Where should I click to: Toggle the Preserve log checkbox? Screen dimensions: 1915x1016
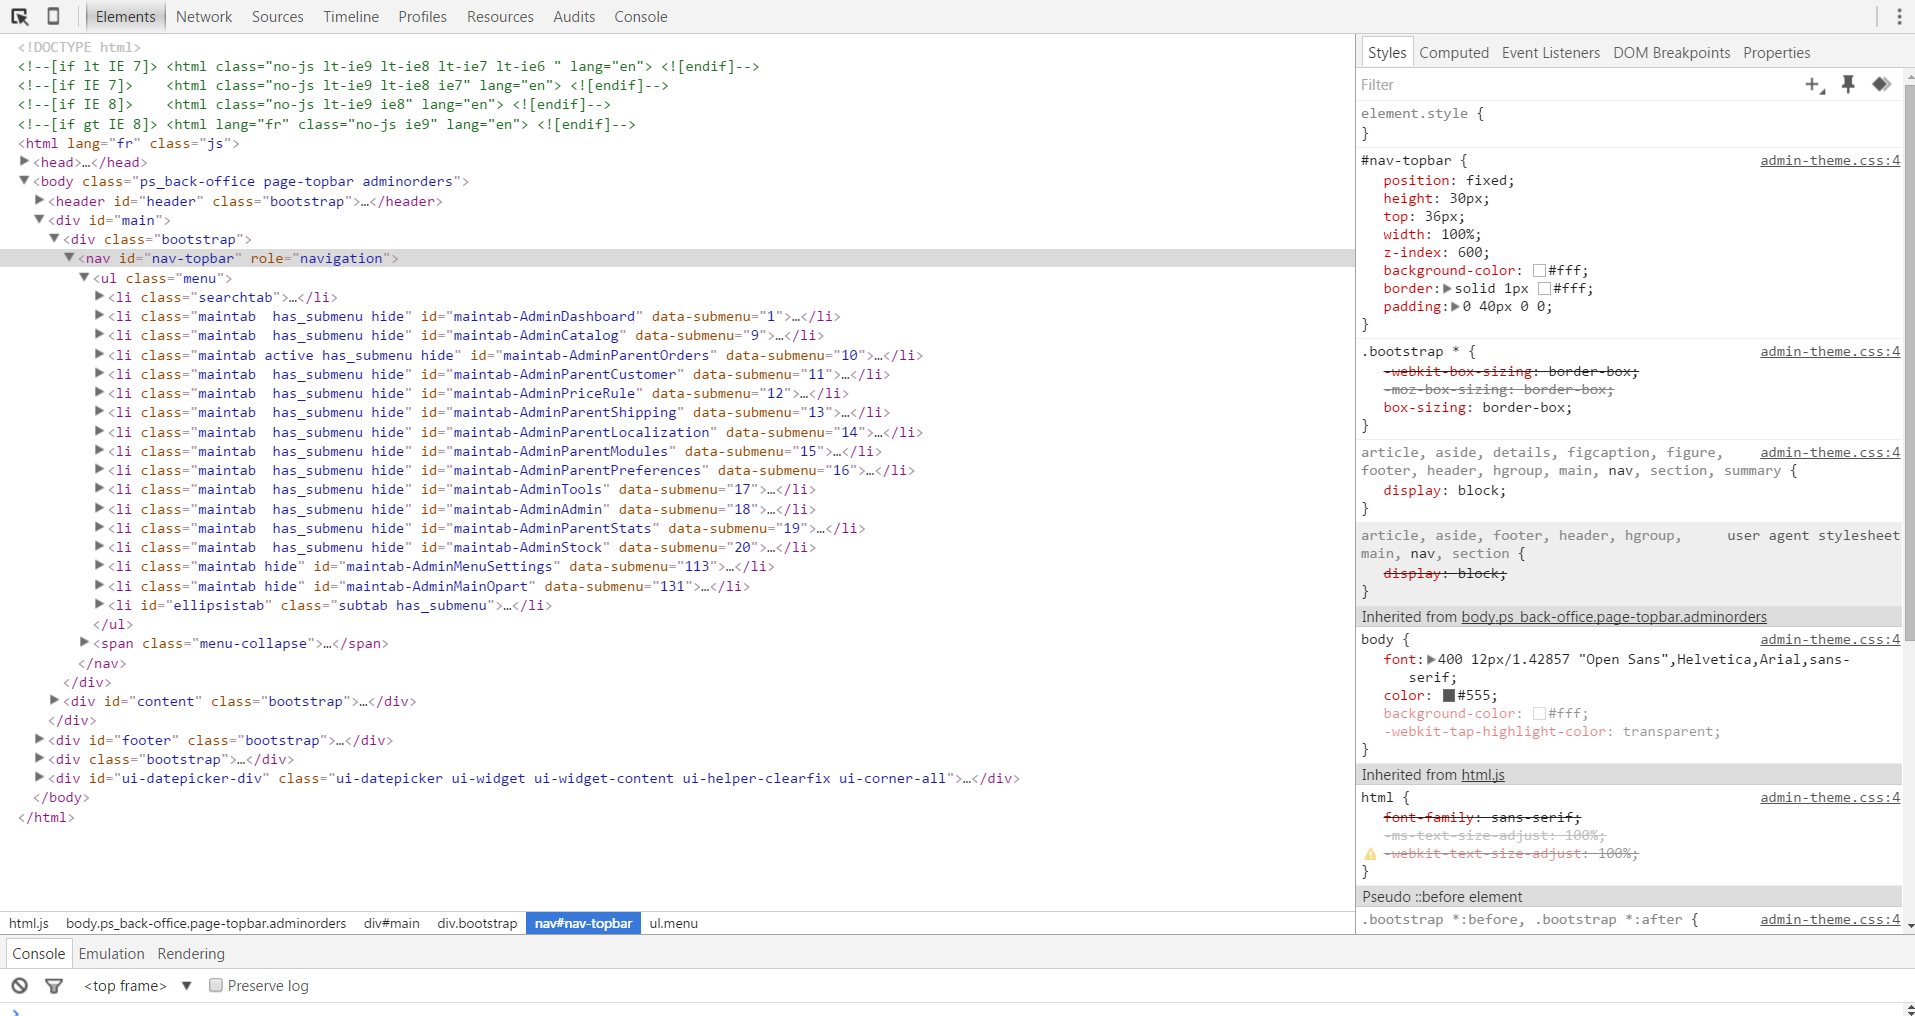click(x=215, y=985)
